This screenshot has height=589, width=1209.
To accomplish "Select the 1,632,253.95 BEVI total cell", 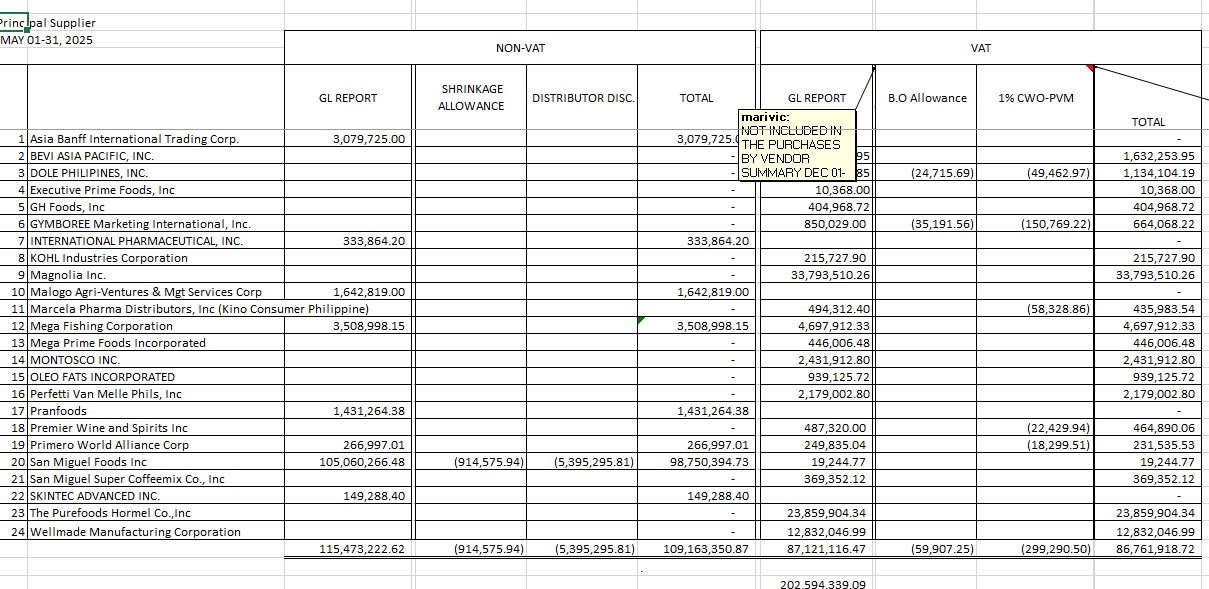I will tap(1147, 156).
